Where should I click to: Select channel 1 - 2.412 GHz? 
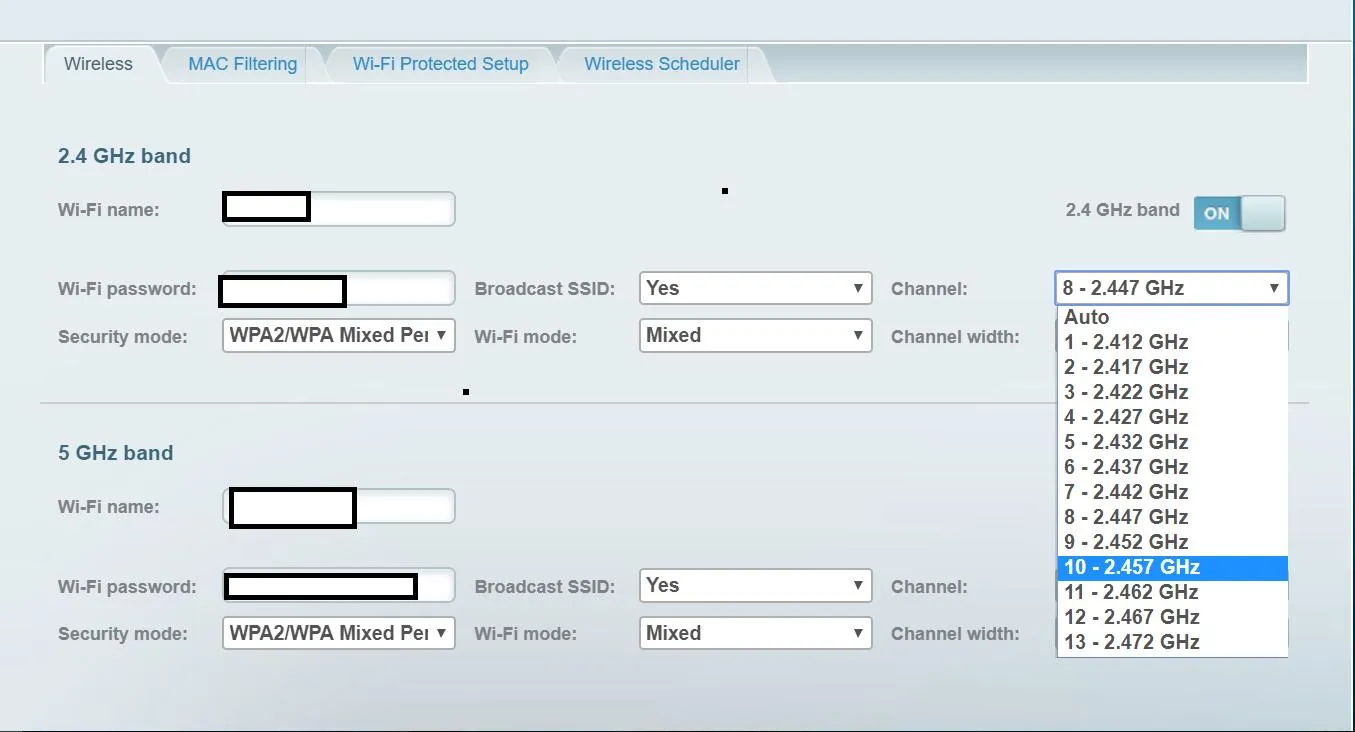pyautogui.click(x=1172, y=342)
